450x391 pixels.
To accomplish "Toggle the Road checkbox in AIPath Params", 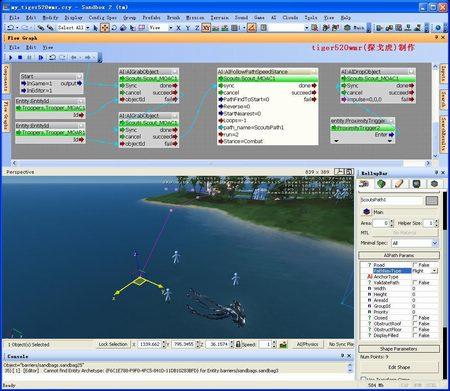I will click(415, 265).
